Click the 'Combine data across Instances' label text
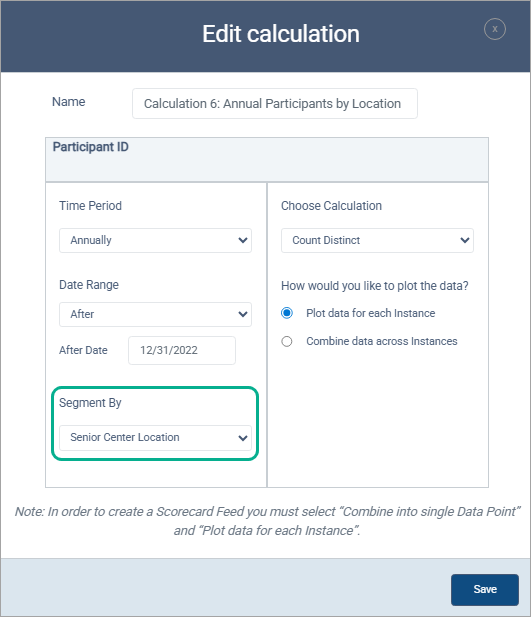This screenshot has height=617, width=531. (x=382, y=341)
